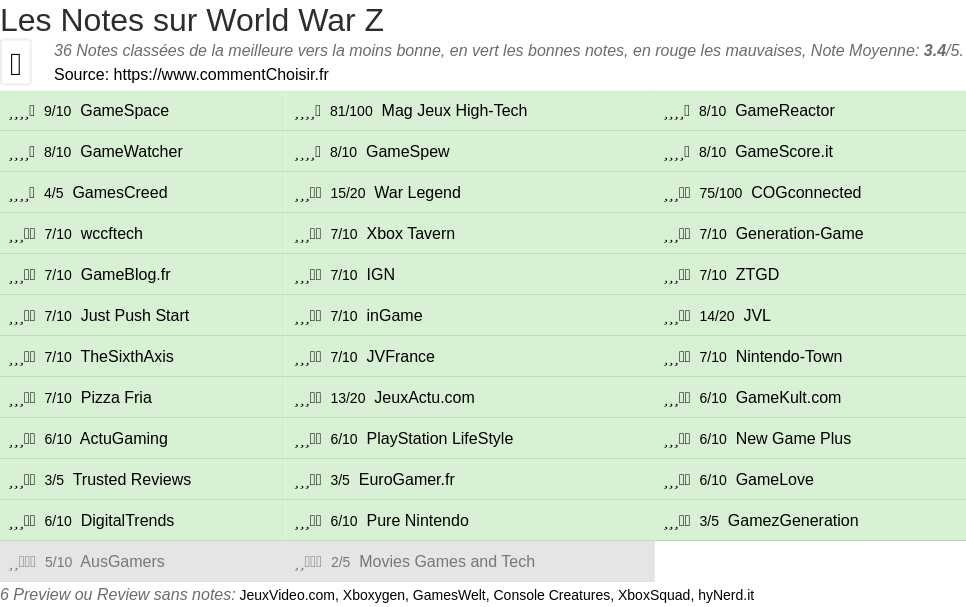Open the JeuxVideo.com preview link
The width and height of the screenshot is (966, 607).
(x=287, y=595)
